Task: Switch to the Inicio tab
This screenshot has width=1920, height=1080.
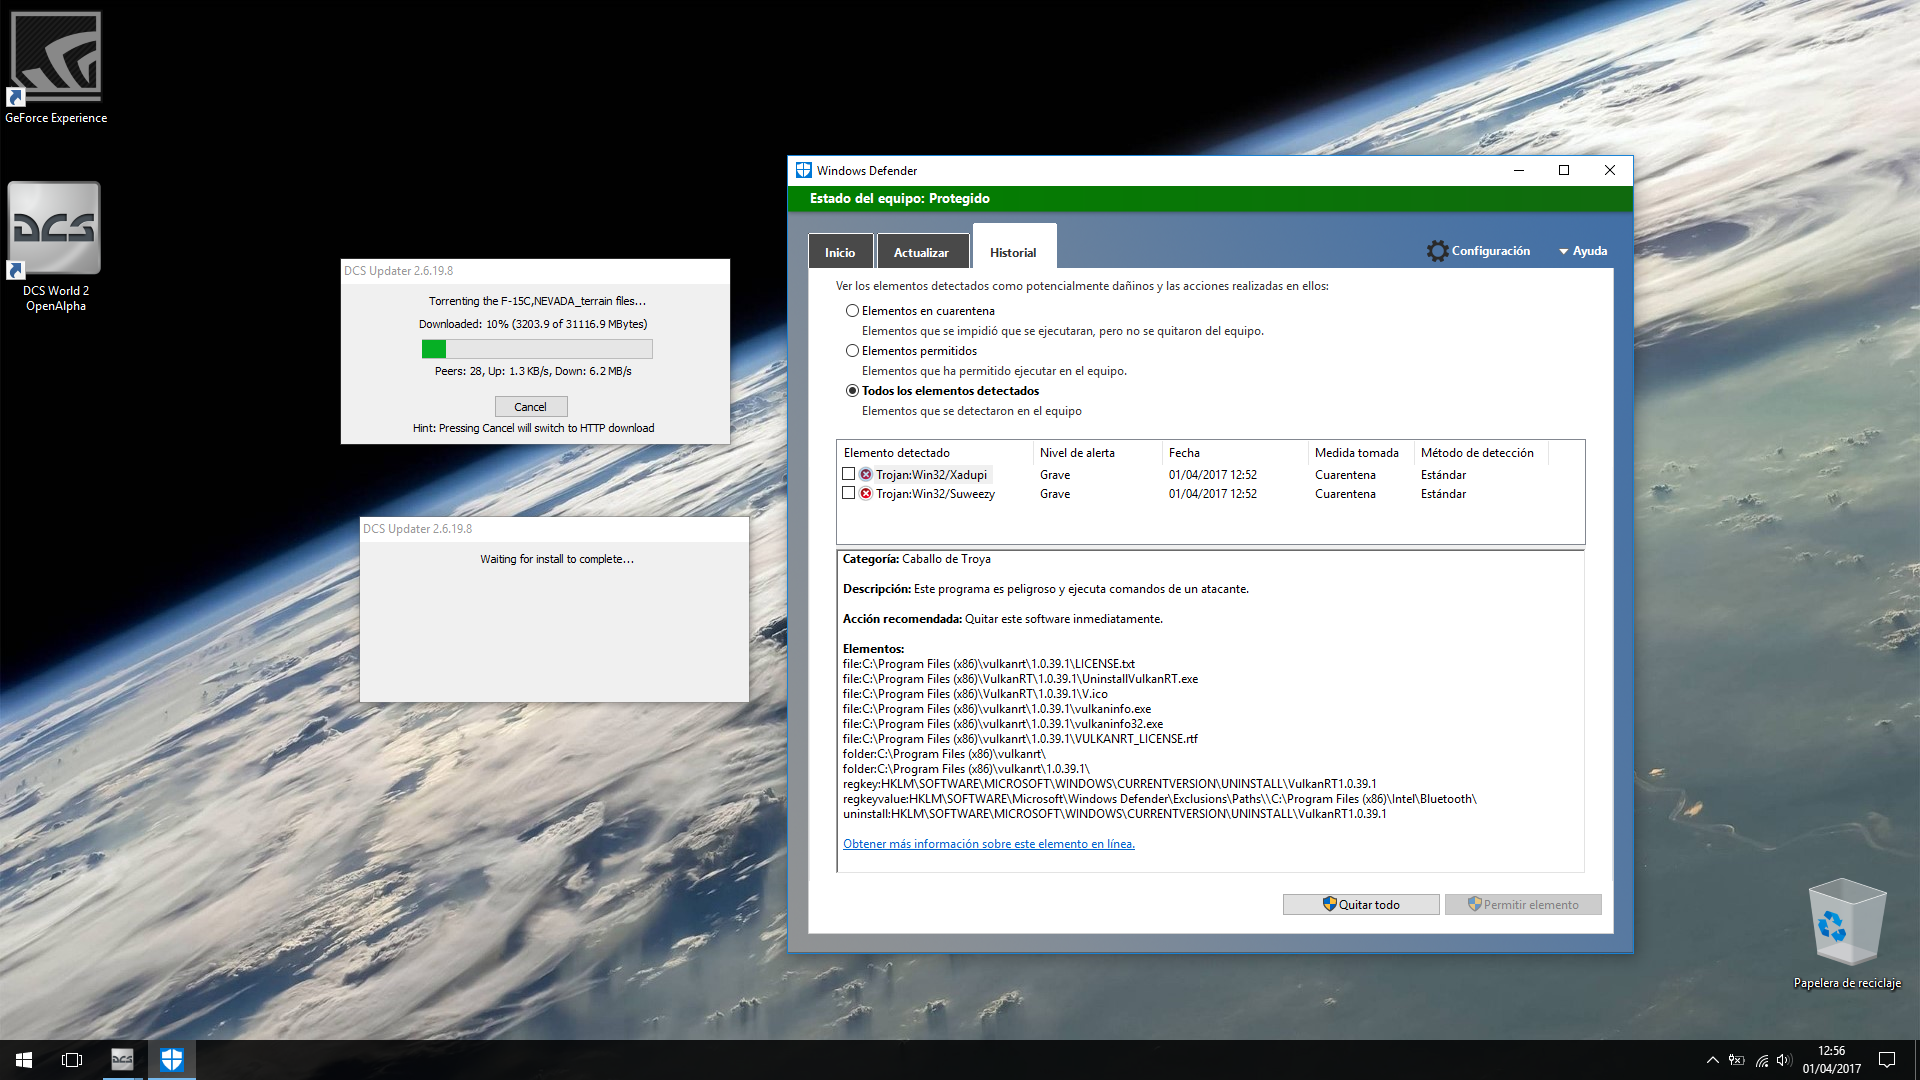Action: point(840,252)
